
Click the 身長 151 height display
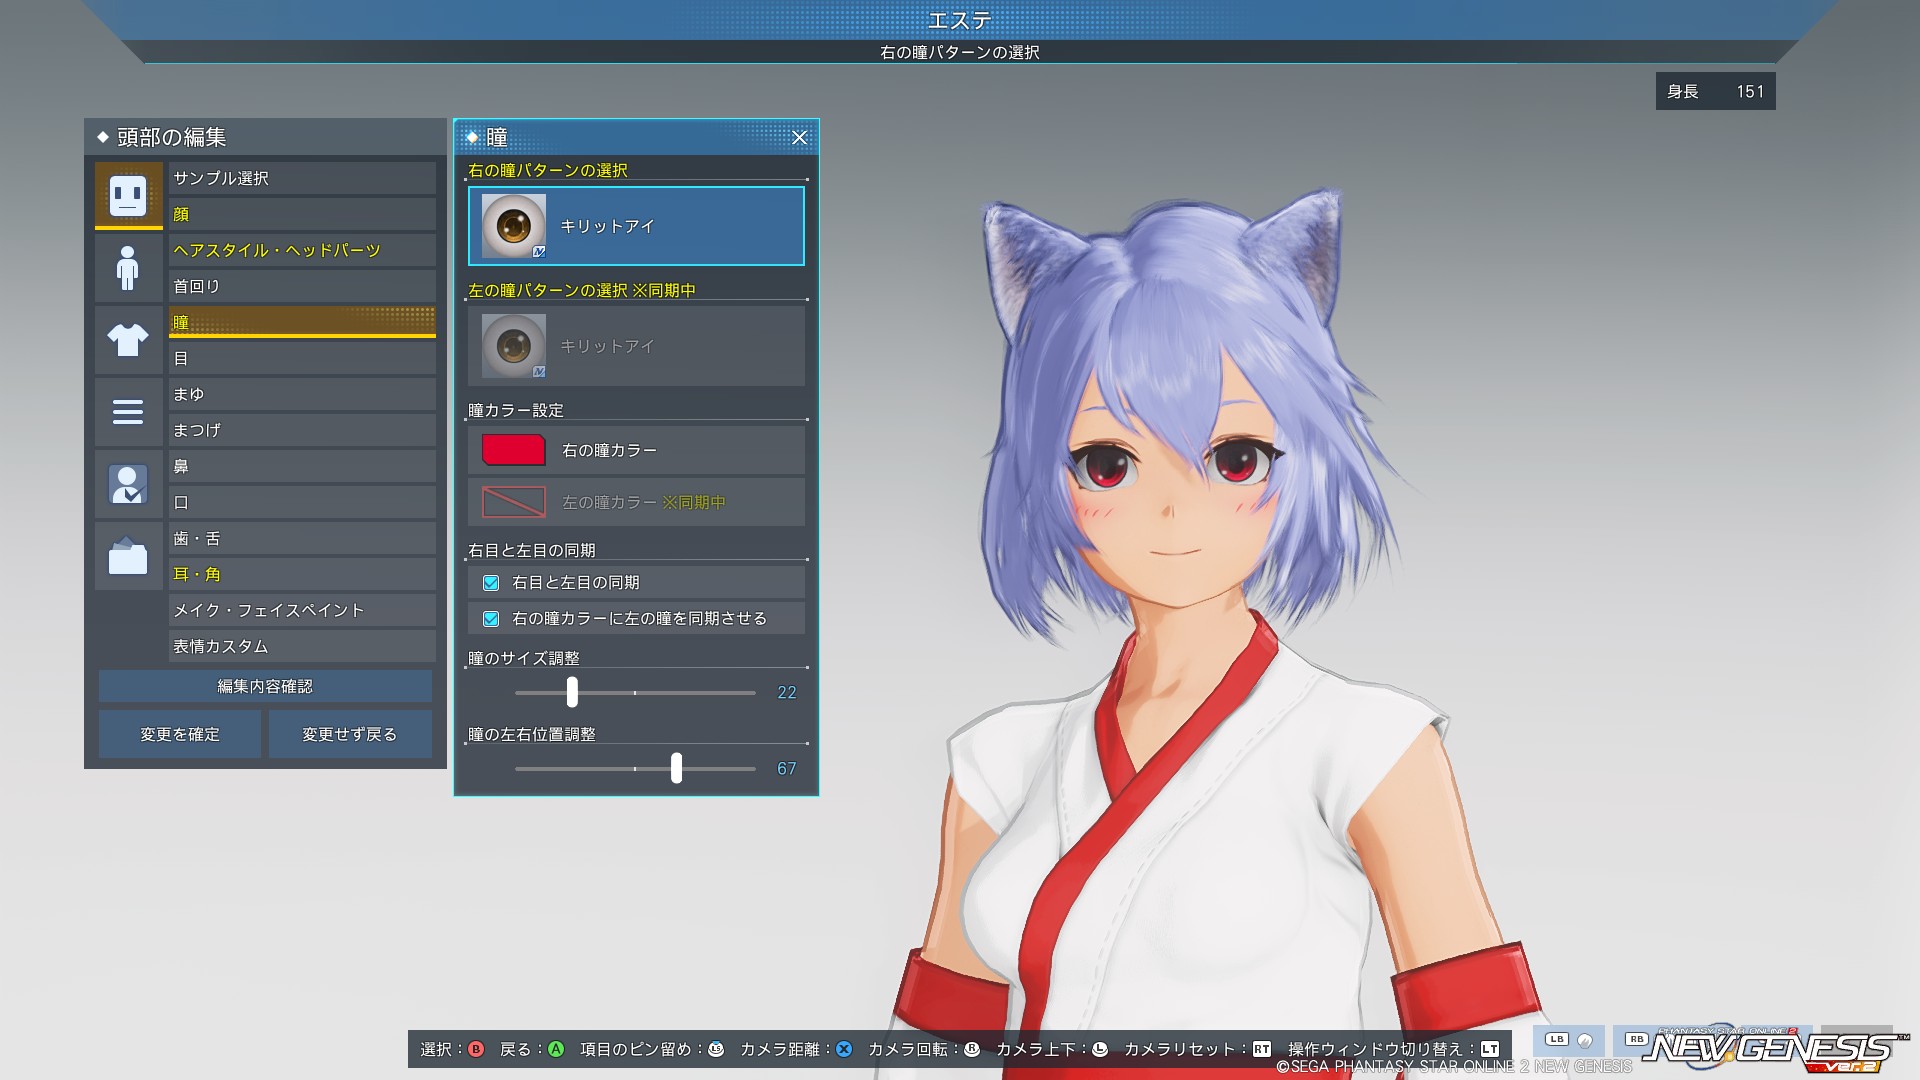point(1716,91)
